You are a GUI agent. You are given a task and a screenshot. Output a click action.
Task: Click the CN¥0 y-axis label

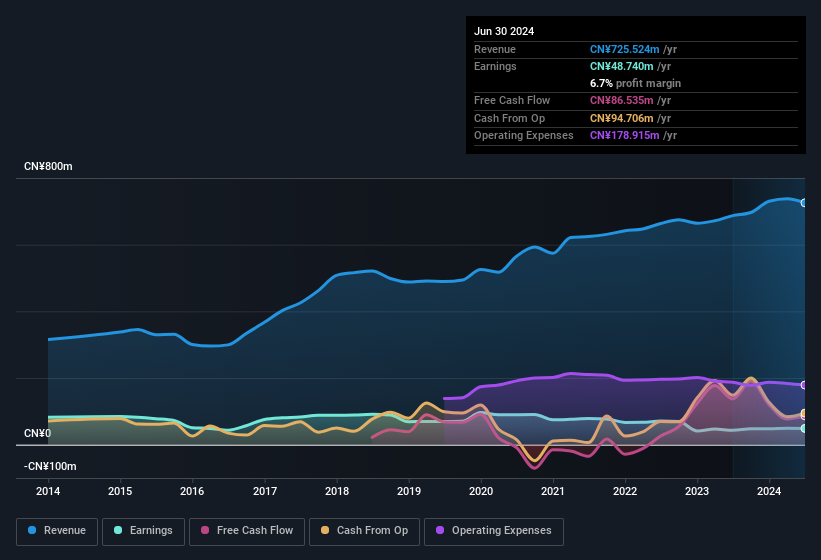click(38, 433)
